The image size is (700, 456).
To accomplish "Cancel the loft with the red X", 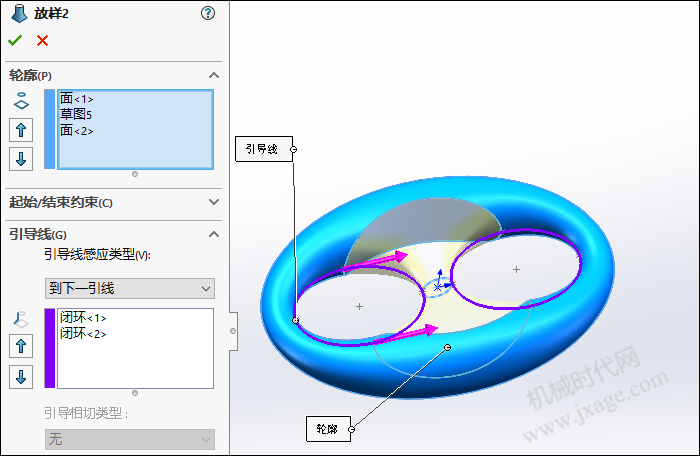I will (42, 41).
